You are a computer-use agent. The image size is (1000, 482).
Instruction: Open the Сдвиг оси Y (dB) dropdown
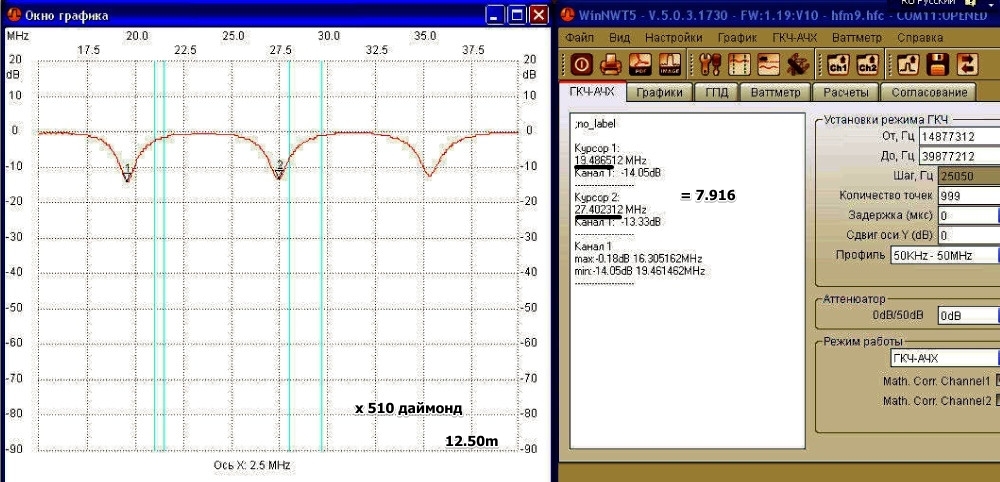pos(968,236)
